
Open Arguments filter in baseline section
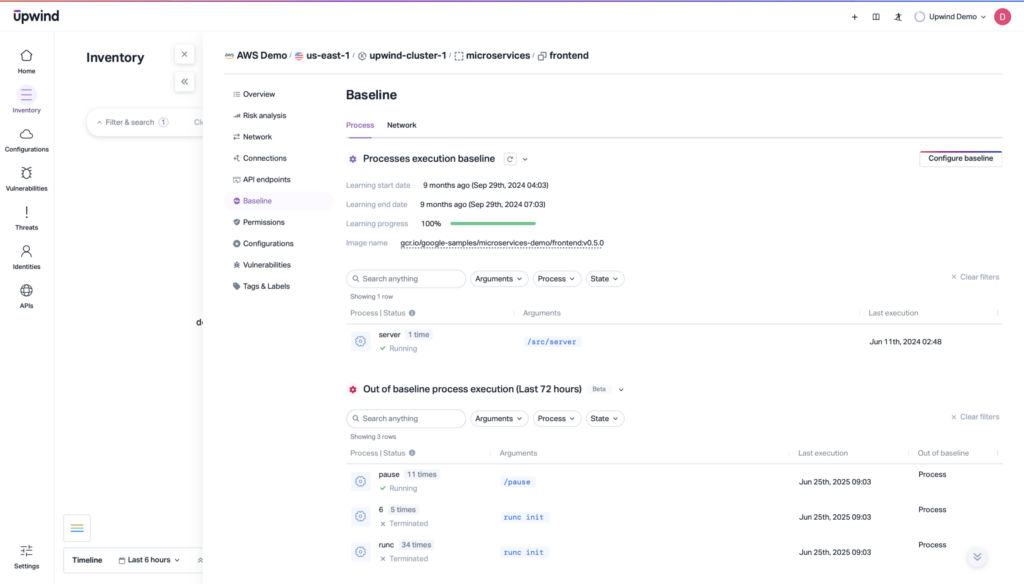(x=498, y=279)
